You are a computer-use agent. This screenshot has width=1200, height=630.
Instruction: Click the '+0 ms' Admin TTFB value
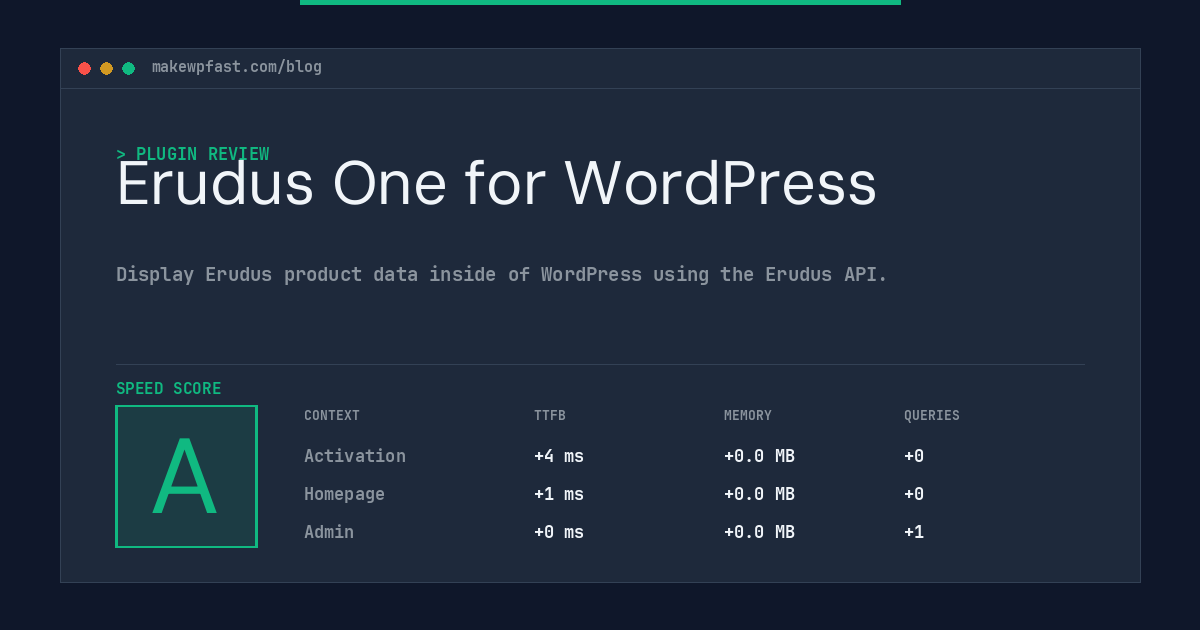click(559, 532)
